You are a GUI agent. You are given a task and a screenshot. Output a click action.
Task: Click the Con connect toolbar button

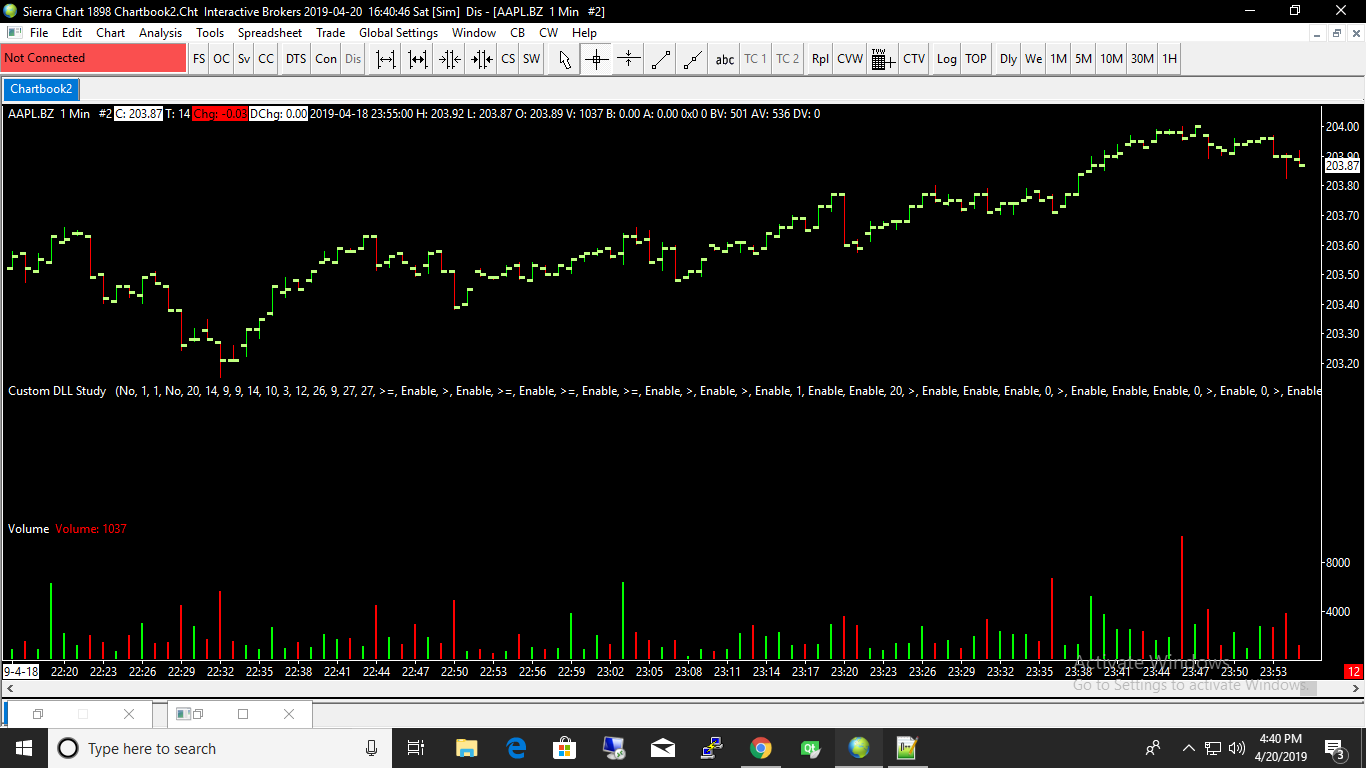click(x=326, y=59)
